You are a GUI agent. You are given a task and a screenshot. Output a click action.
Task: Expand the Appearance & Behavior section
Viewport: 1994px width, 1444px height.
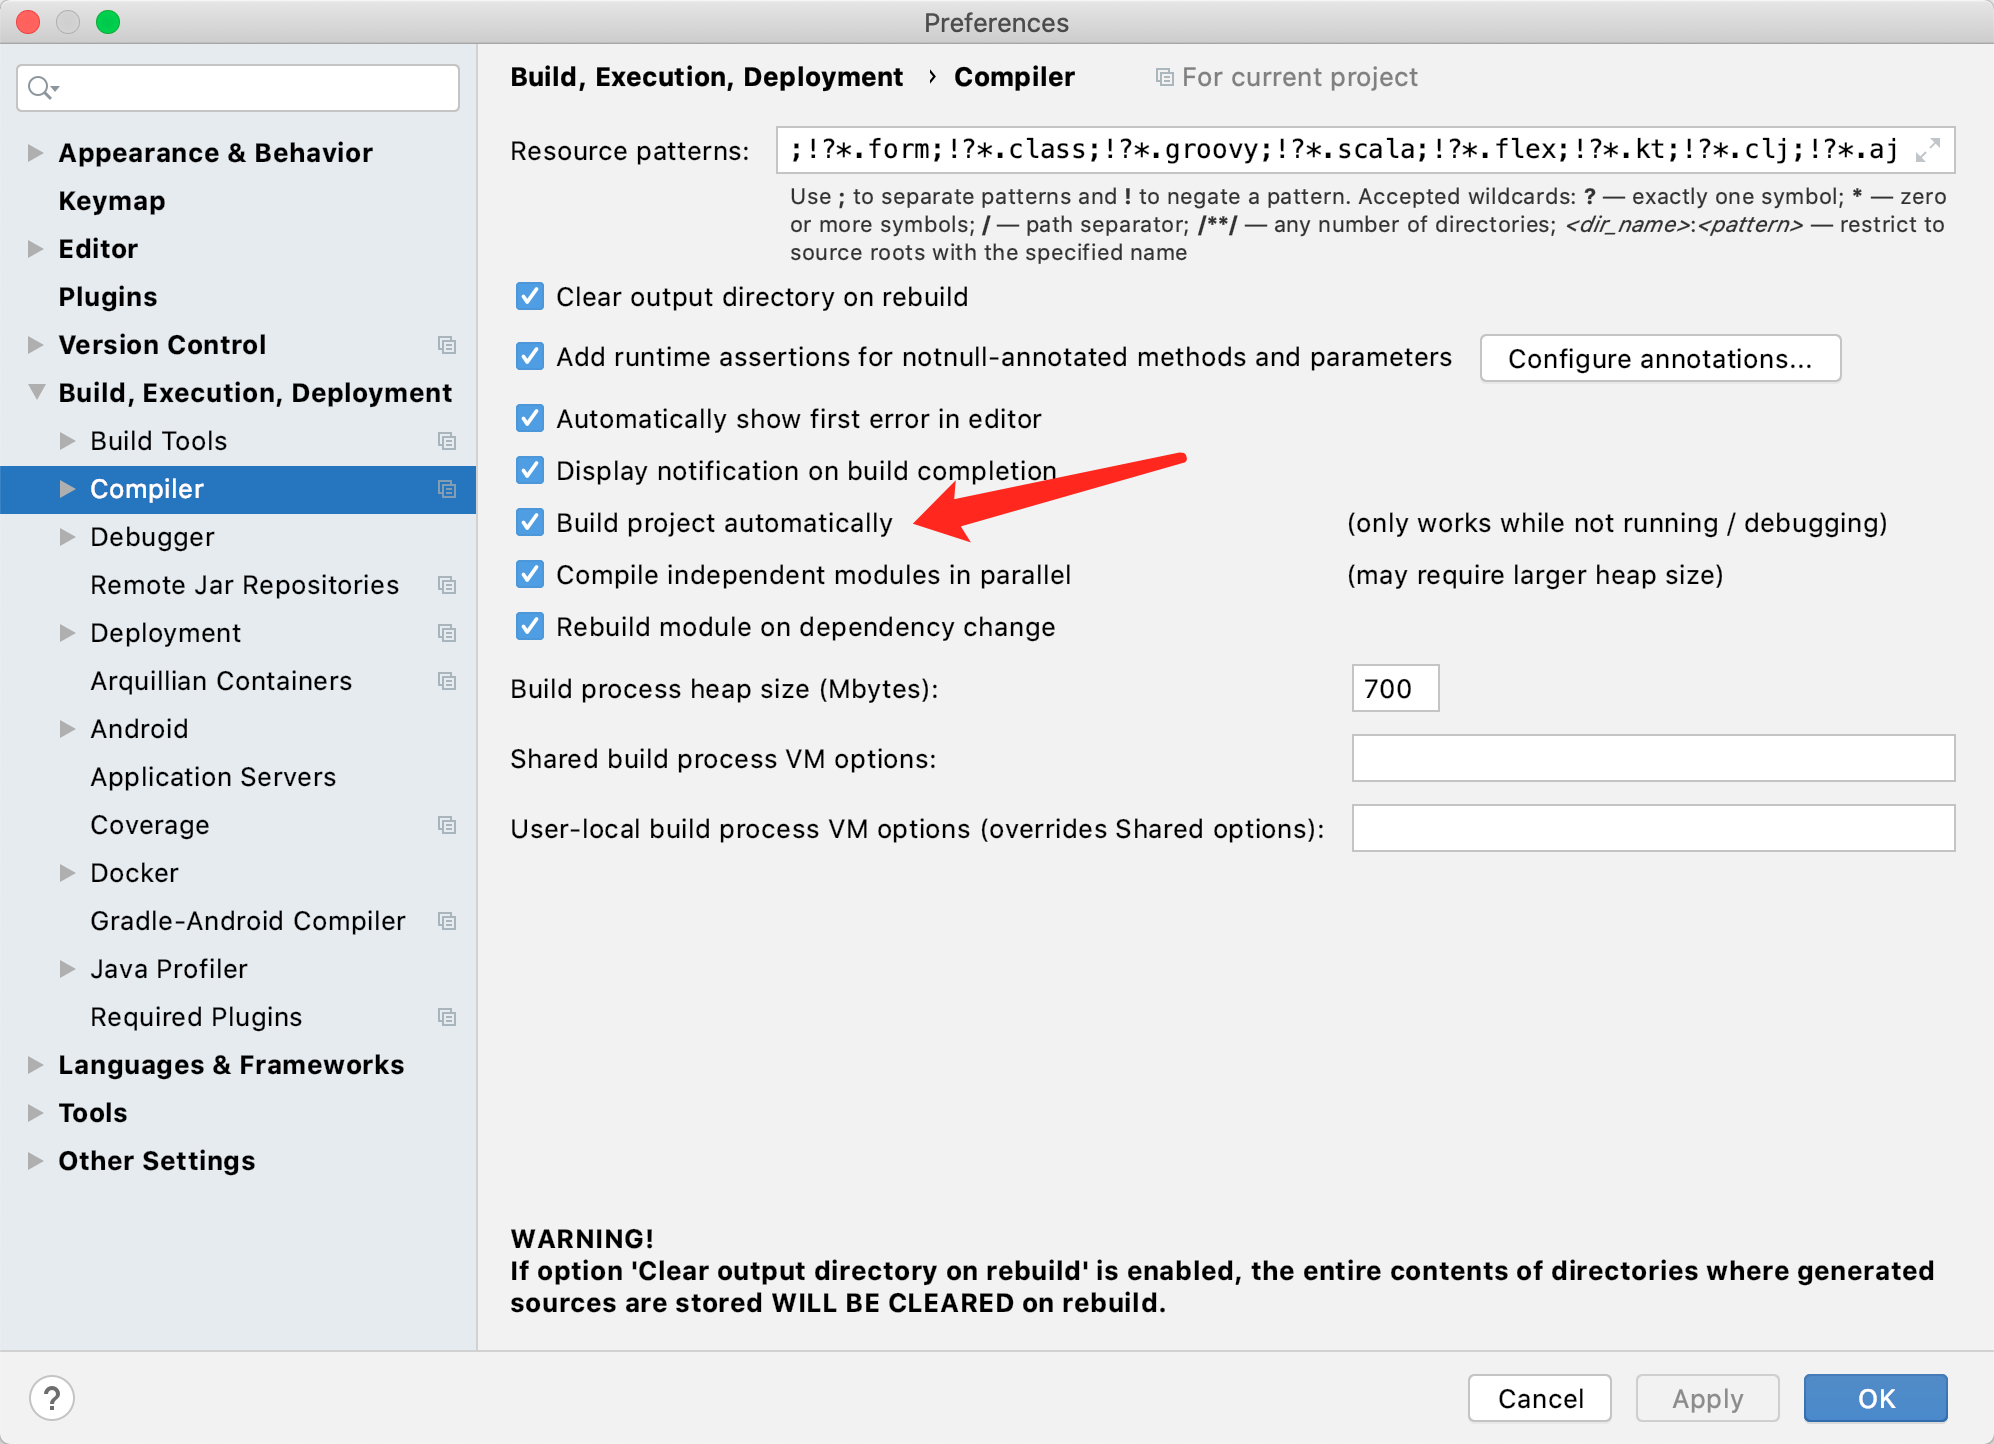35,153
